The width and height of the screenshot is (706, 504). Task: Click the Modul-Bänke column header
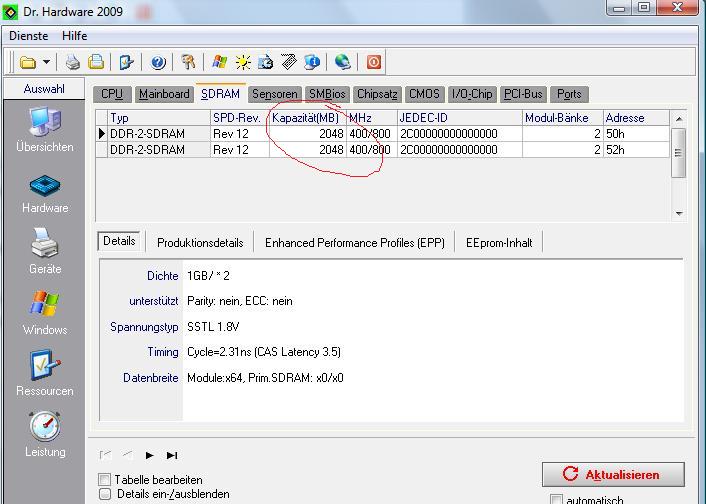tap(563, 118)
